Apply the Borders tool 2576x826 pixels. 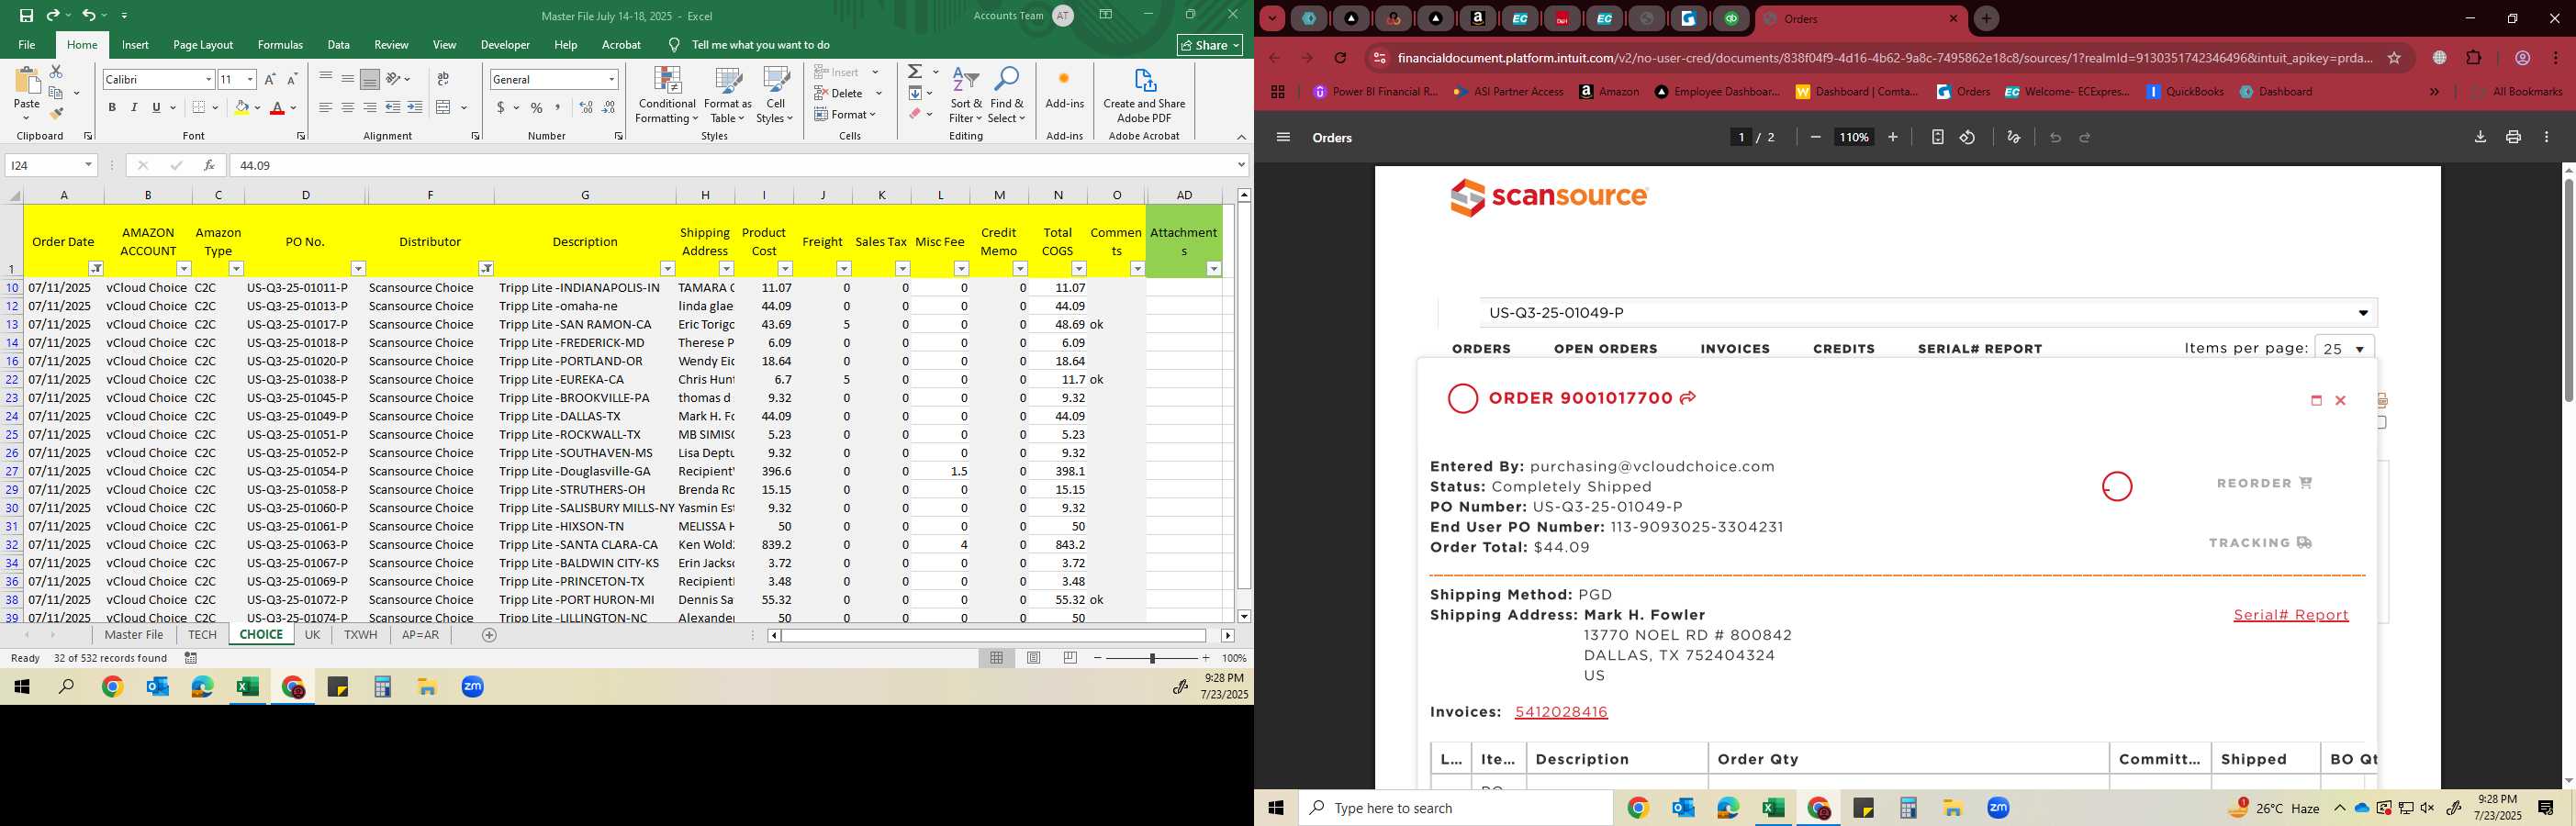[x=199, y=107]
